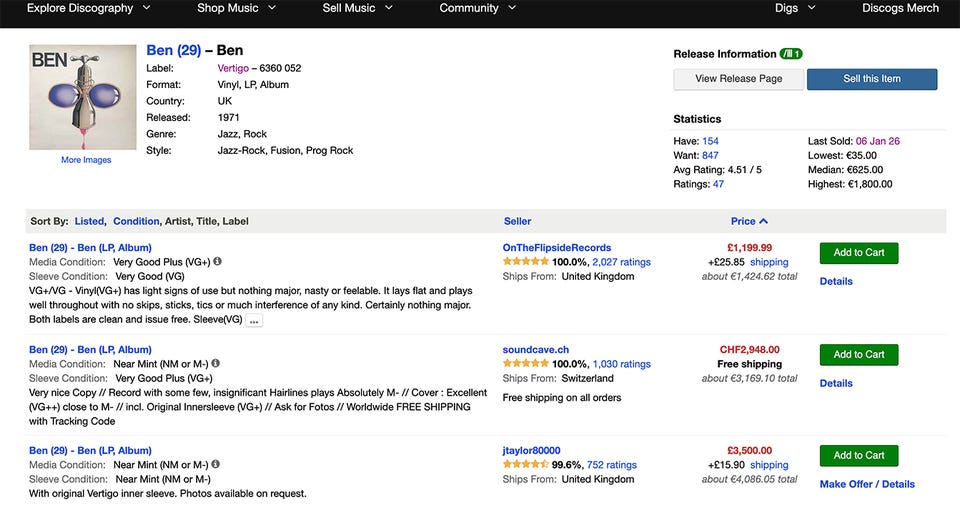Click info icon in soundcave.ch listing's media condition
The image size is (960, 523).
point(216,364)
